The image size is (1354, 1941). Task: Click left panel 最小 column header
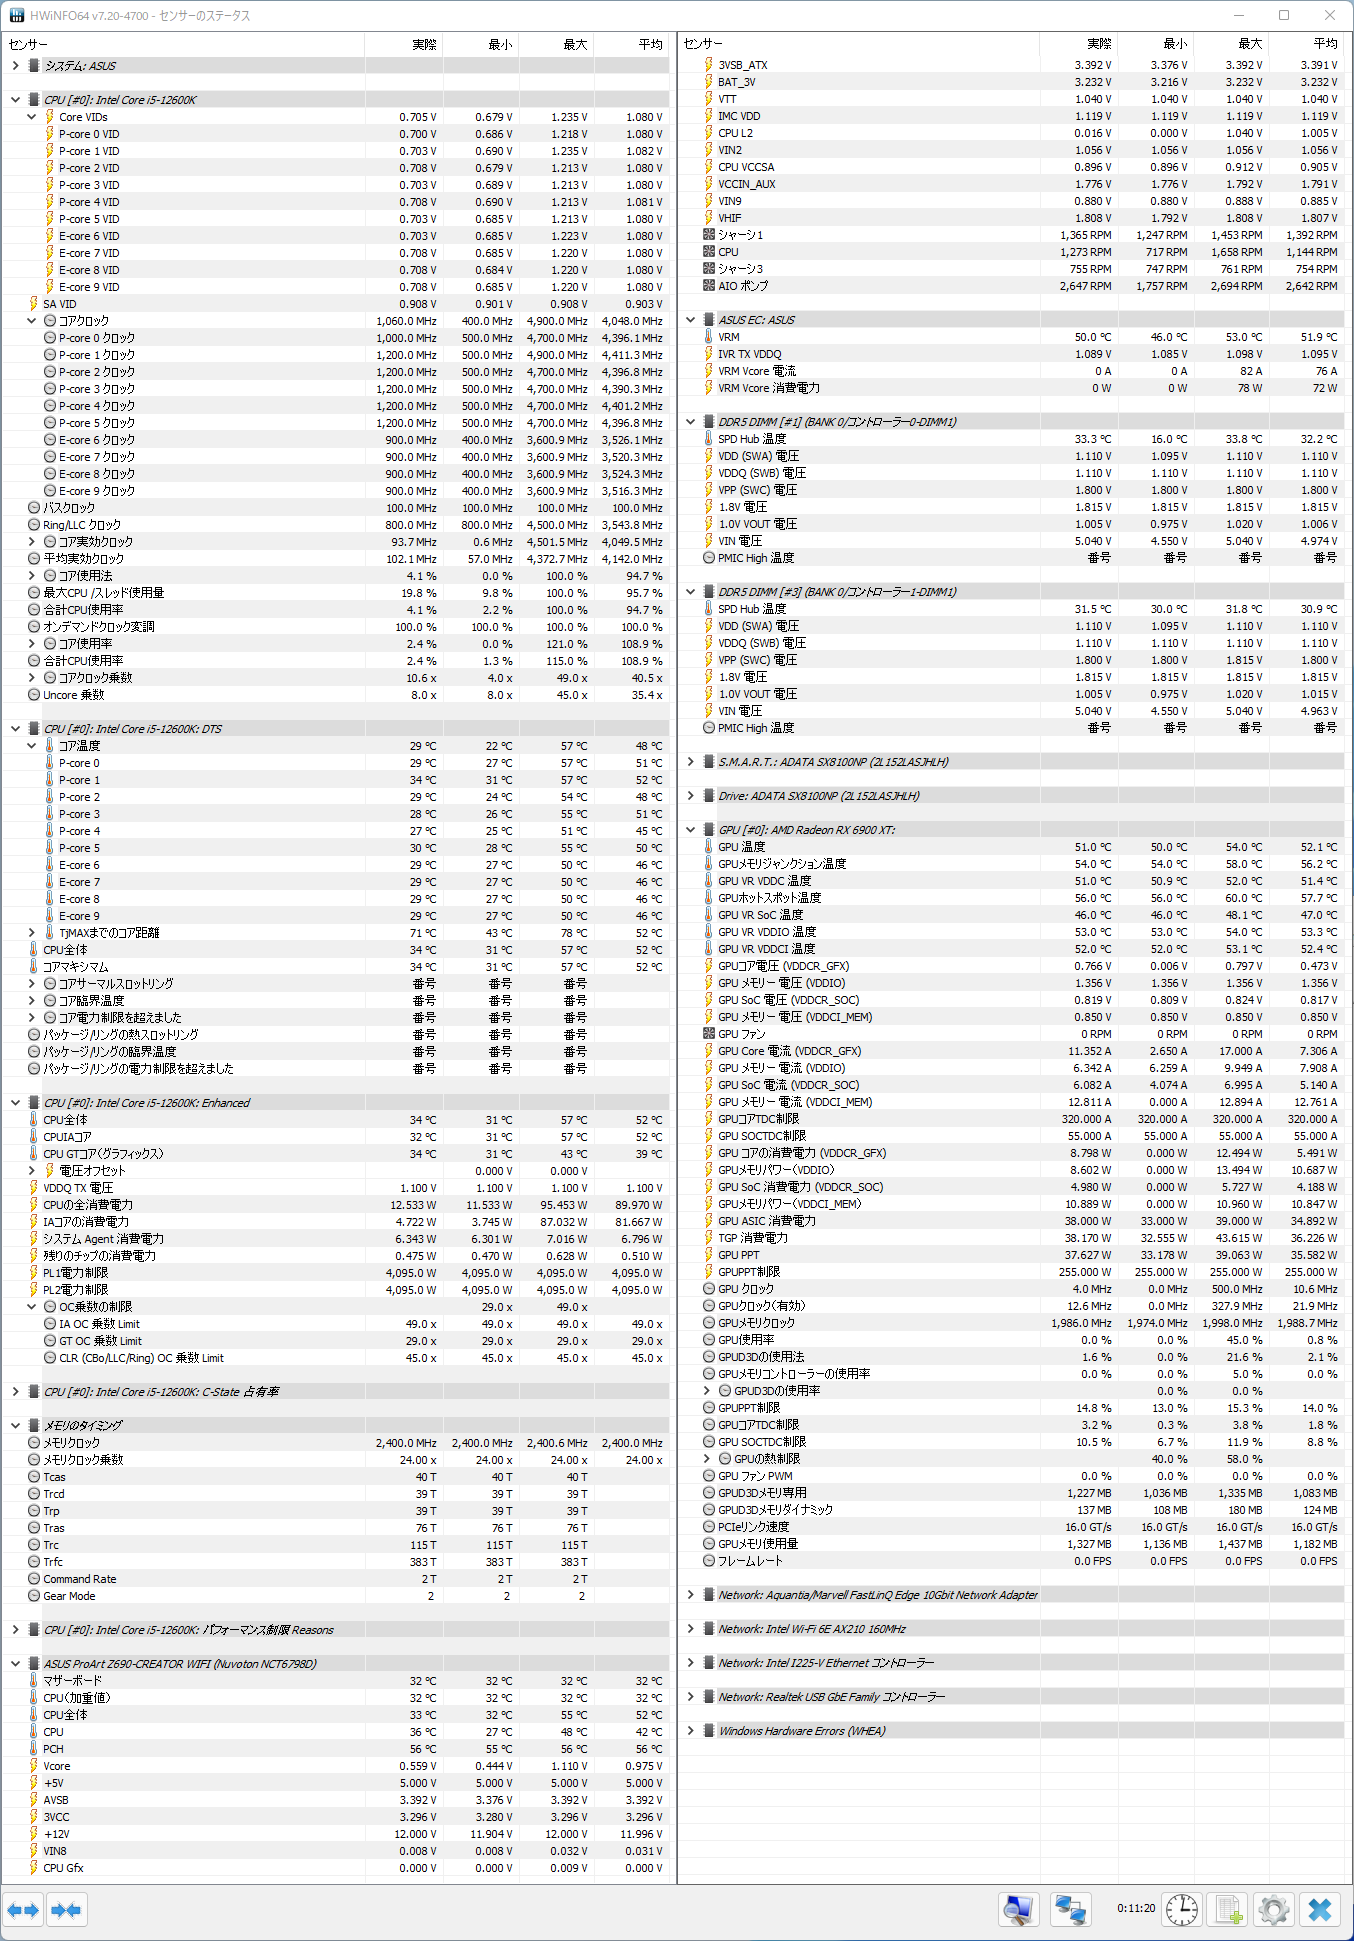click(480, 44)
